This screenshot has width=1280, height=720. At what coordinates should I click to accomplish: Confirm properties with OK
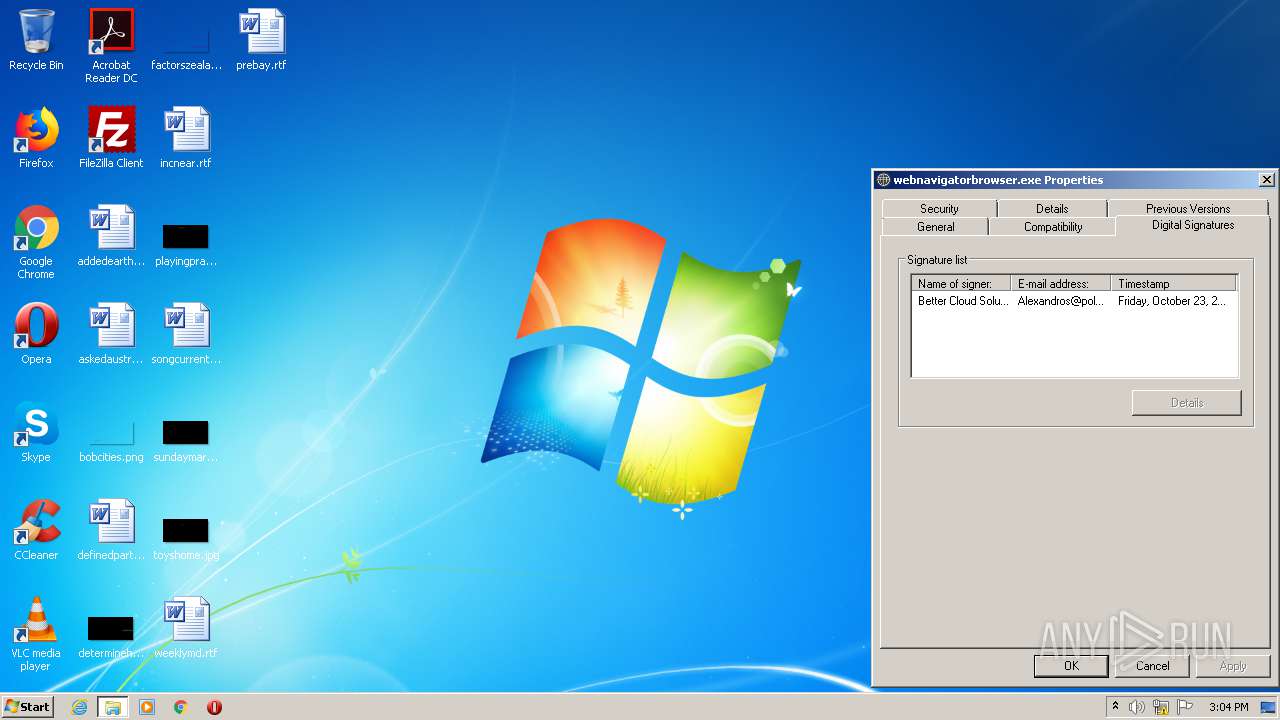coord(1071,666)
